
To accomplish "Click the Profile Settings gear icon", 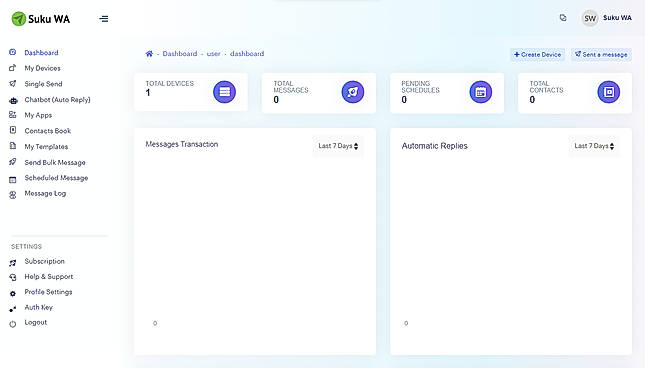I will point(13,294).
